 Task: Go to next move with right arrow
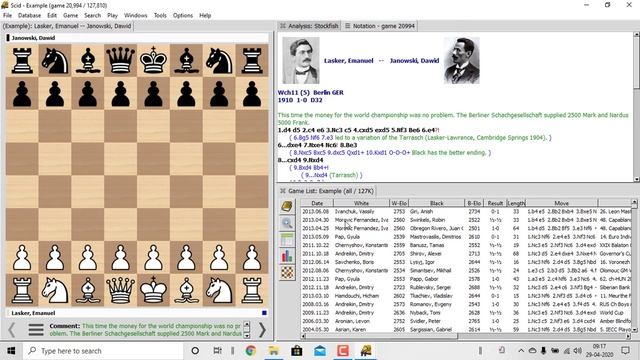click(262, 330)
